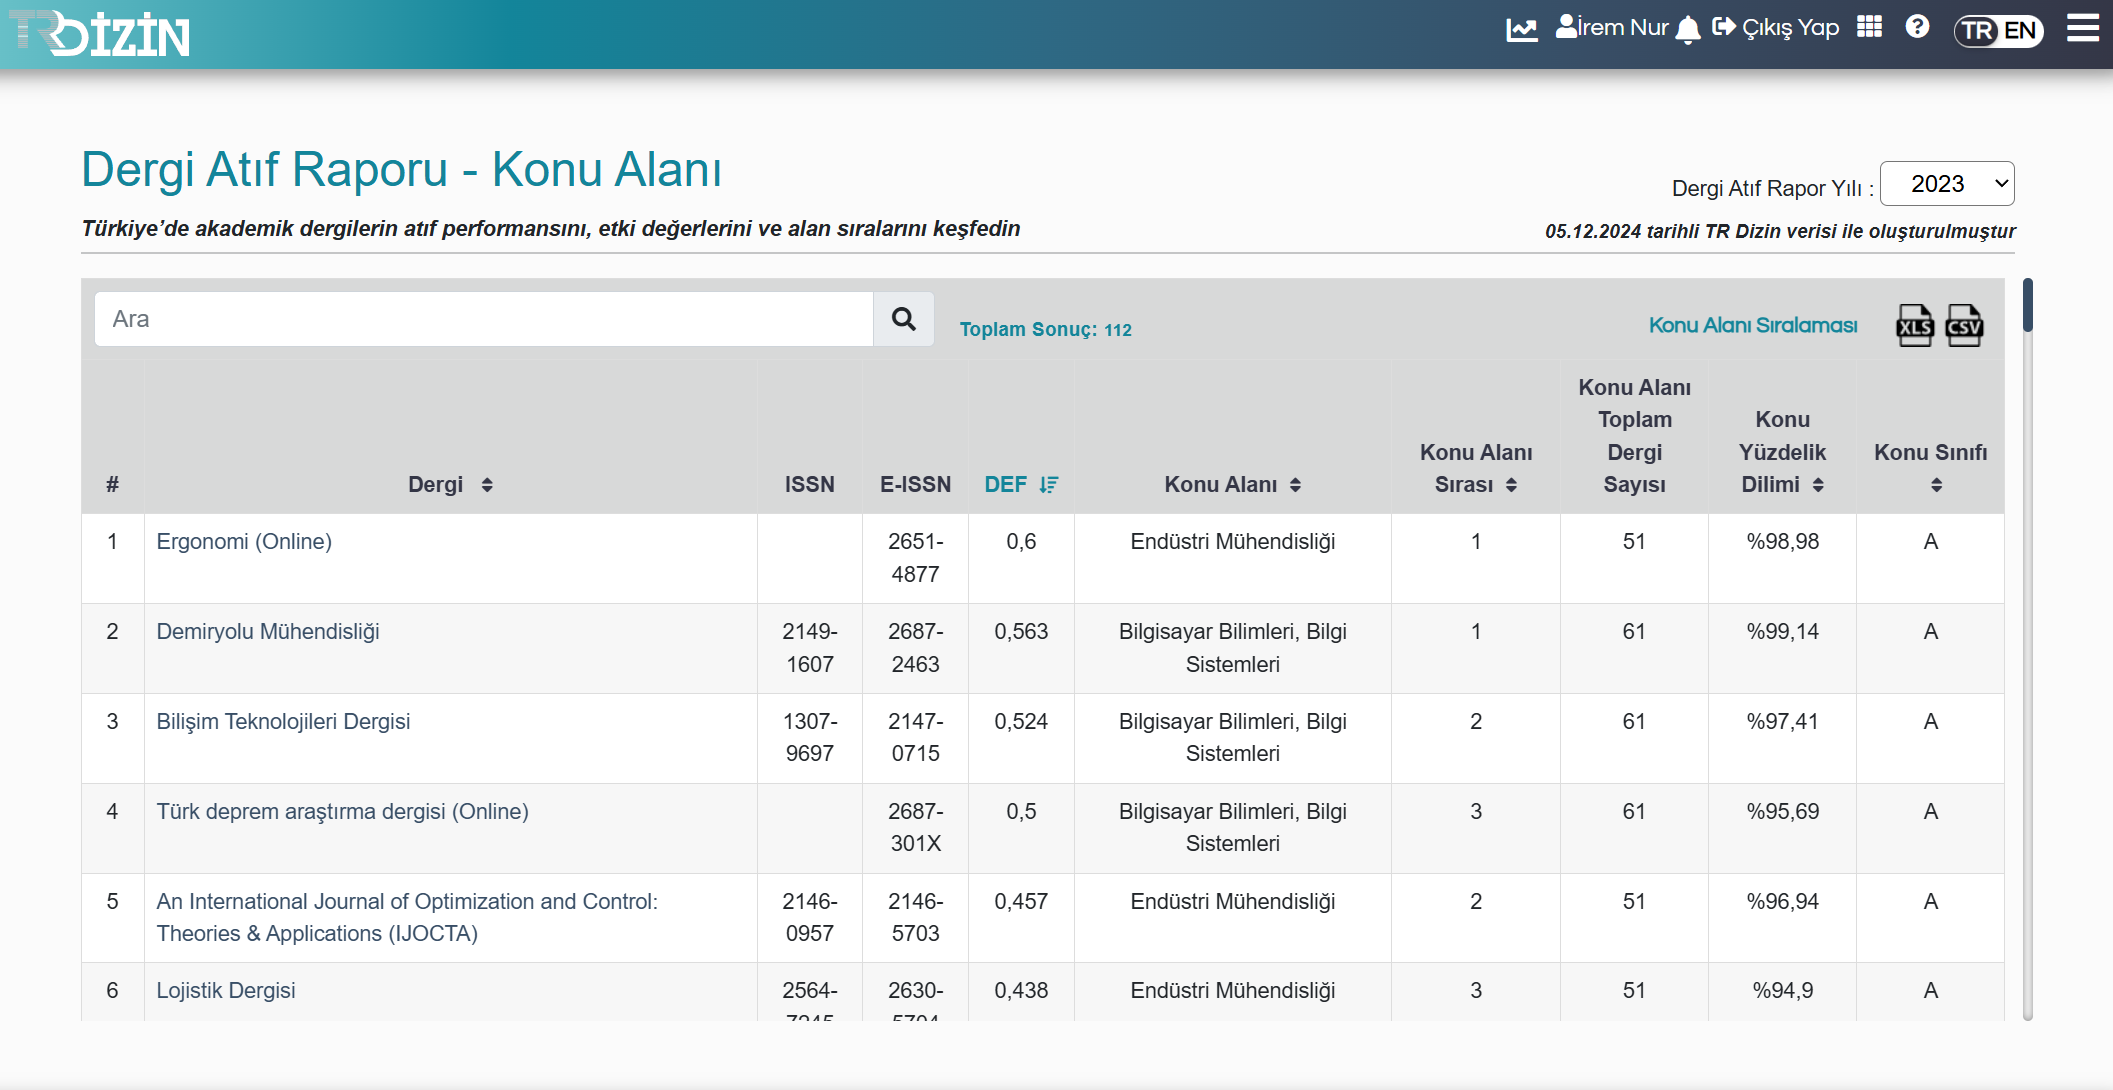The width and height of the screenshot is (2113, 1090).
Task: Switch language to EN
Action: click(x=2020, y=31)
